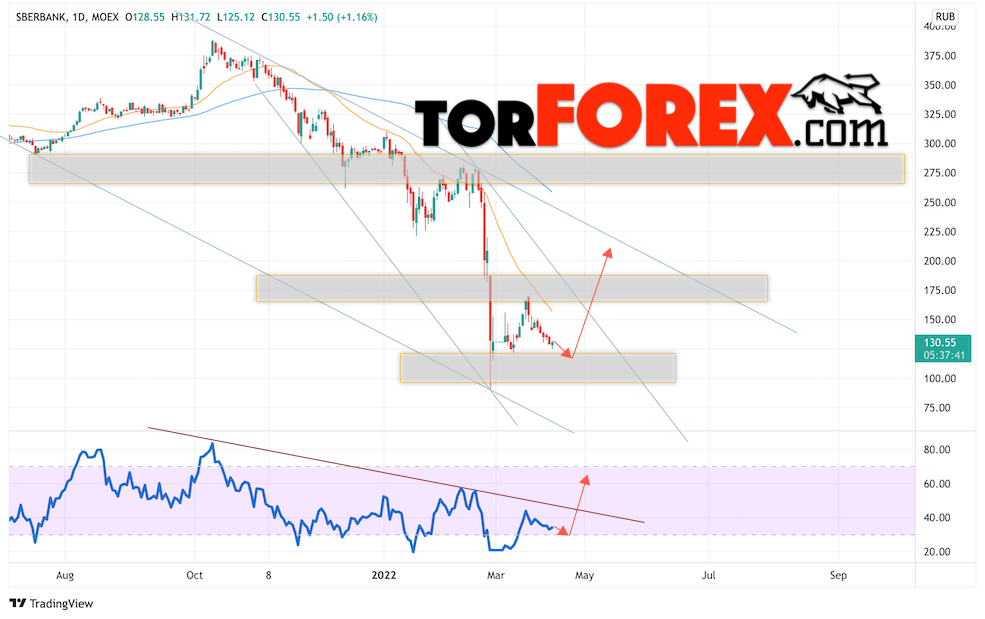Select the open value O128.55
This screenshot has width=985, height=619.
click(144, 18)
